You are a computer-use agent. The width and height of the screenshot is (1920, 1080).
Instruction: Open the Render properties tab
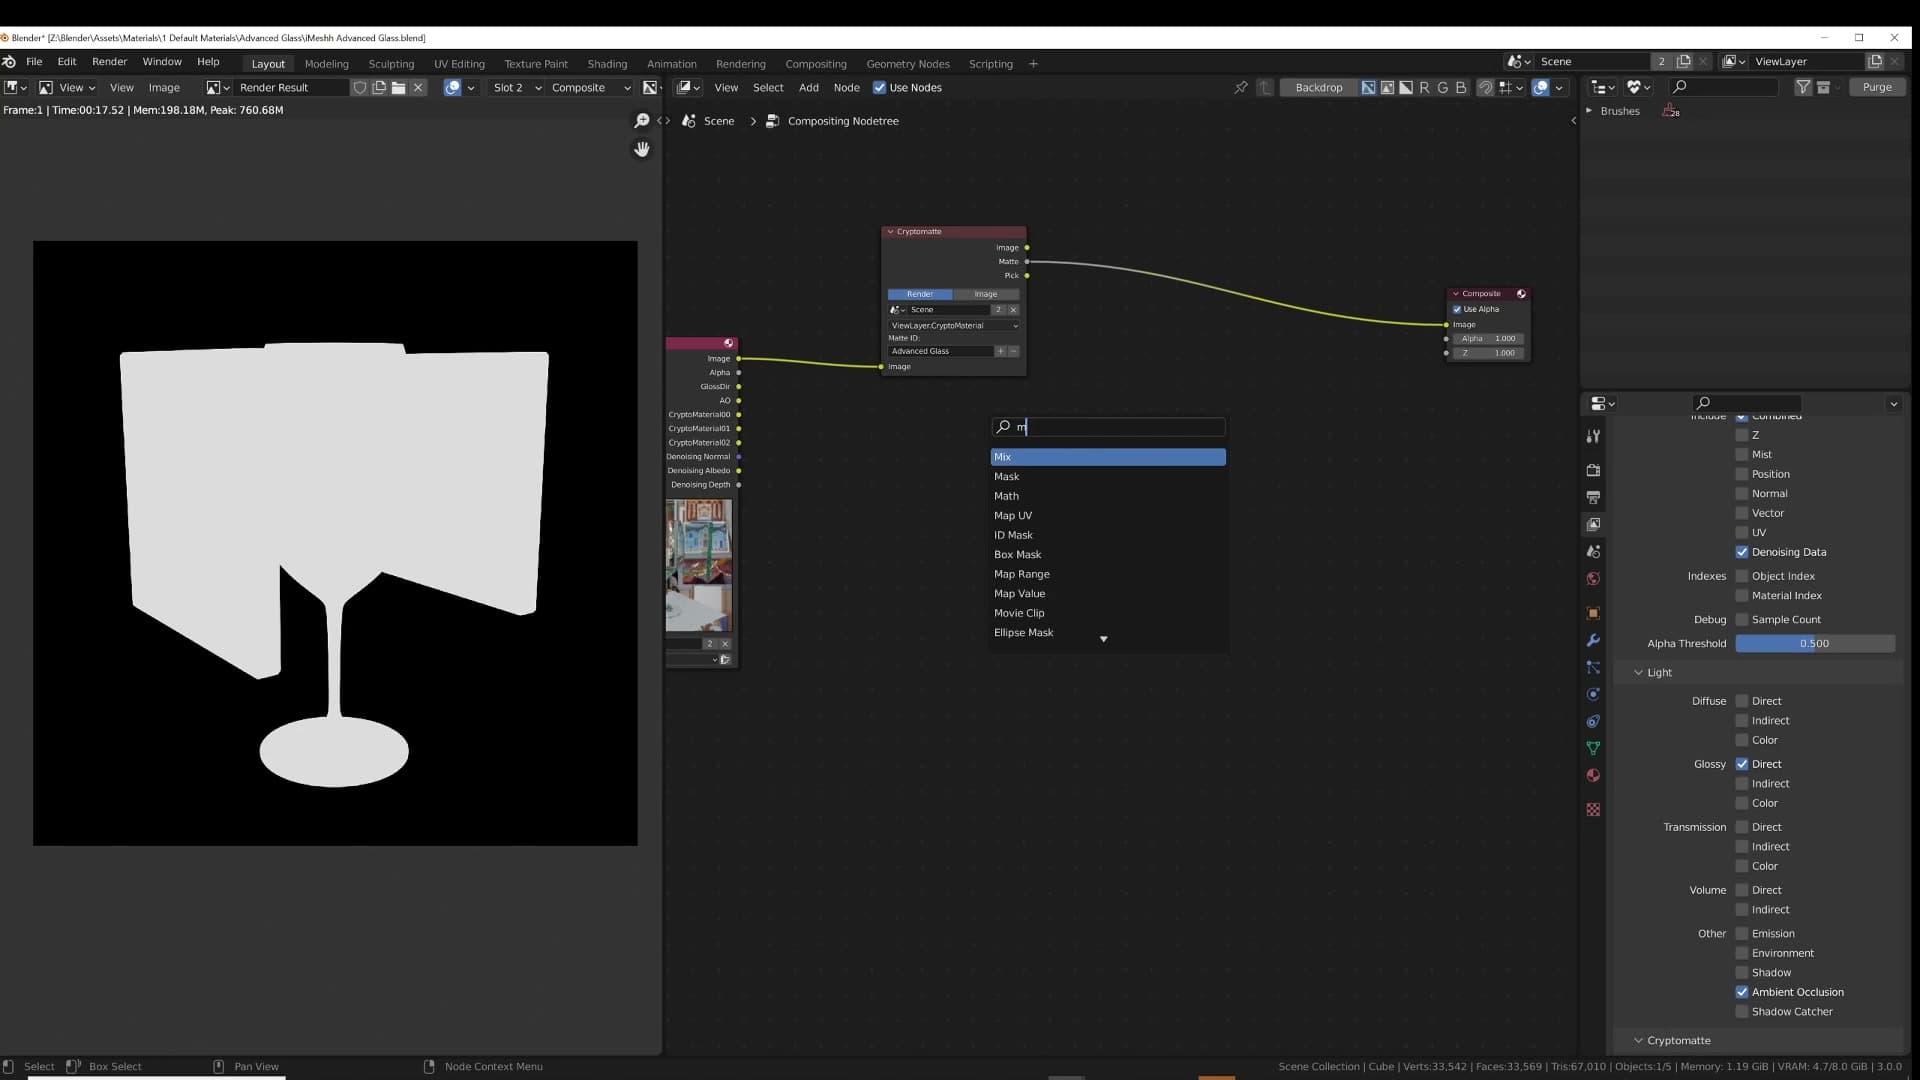pyautogui.click(x=1593, y=470)
